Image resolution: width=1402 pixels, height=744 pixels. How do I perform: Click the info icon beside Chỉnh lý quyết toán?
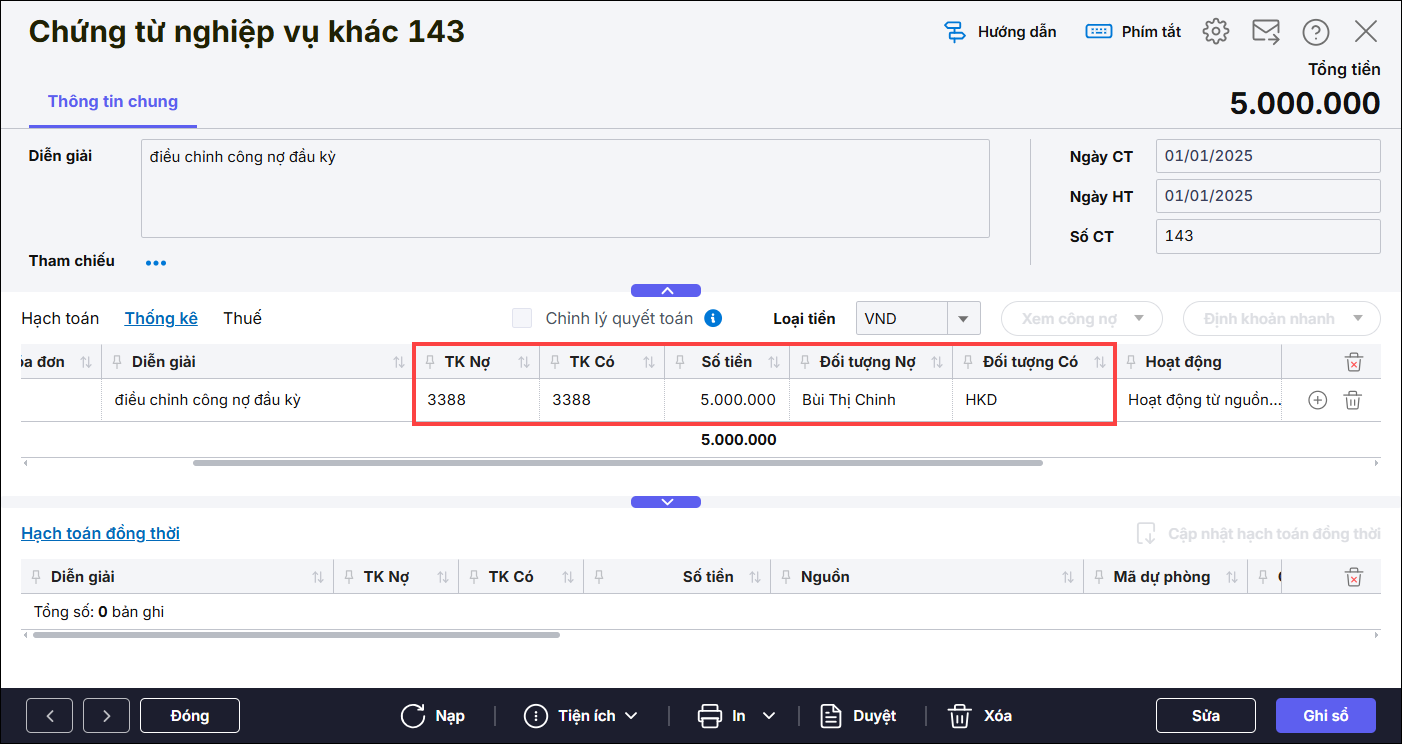coord(713,318)
